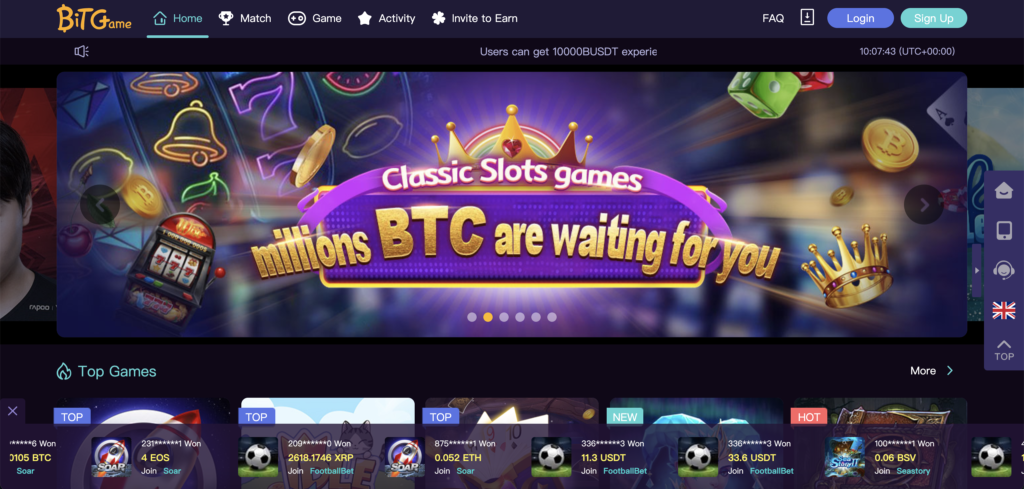Open the Match menu item
1024x489 pixels.
245,18
